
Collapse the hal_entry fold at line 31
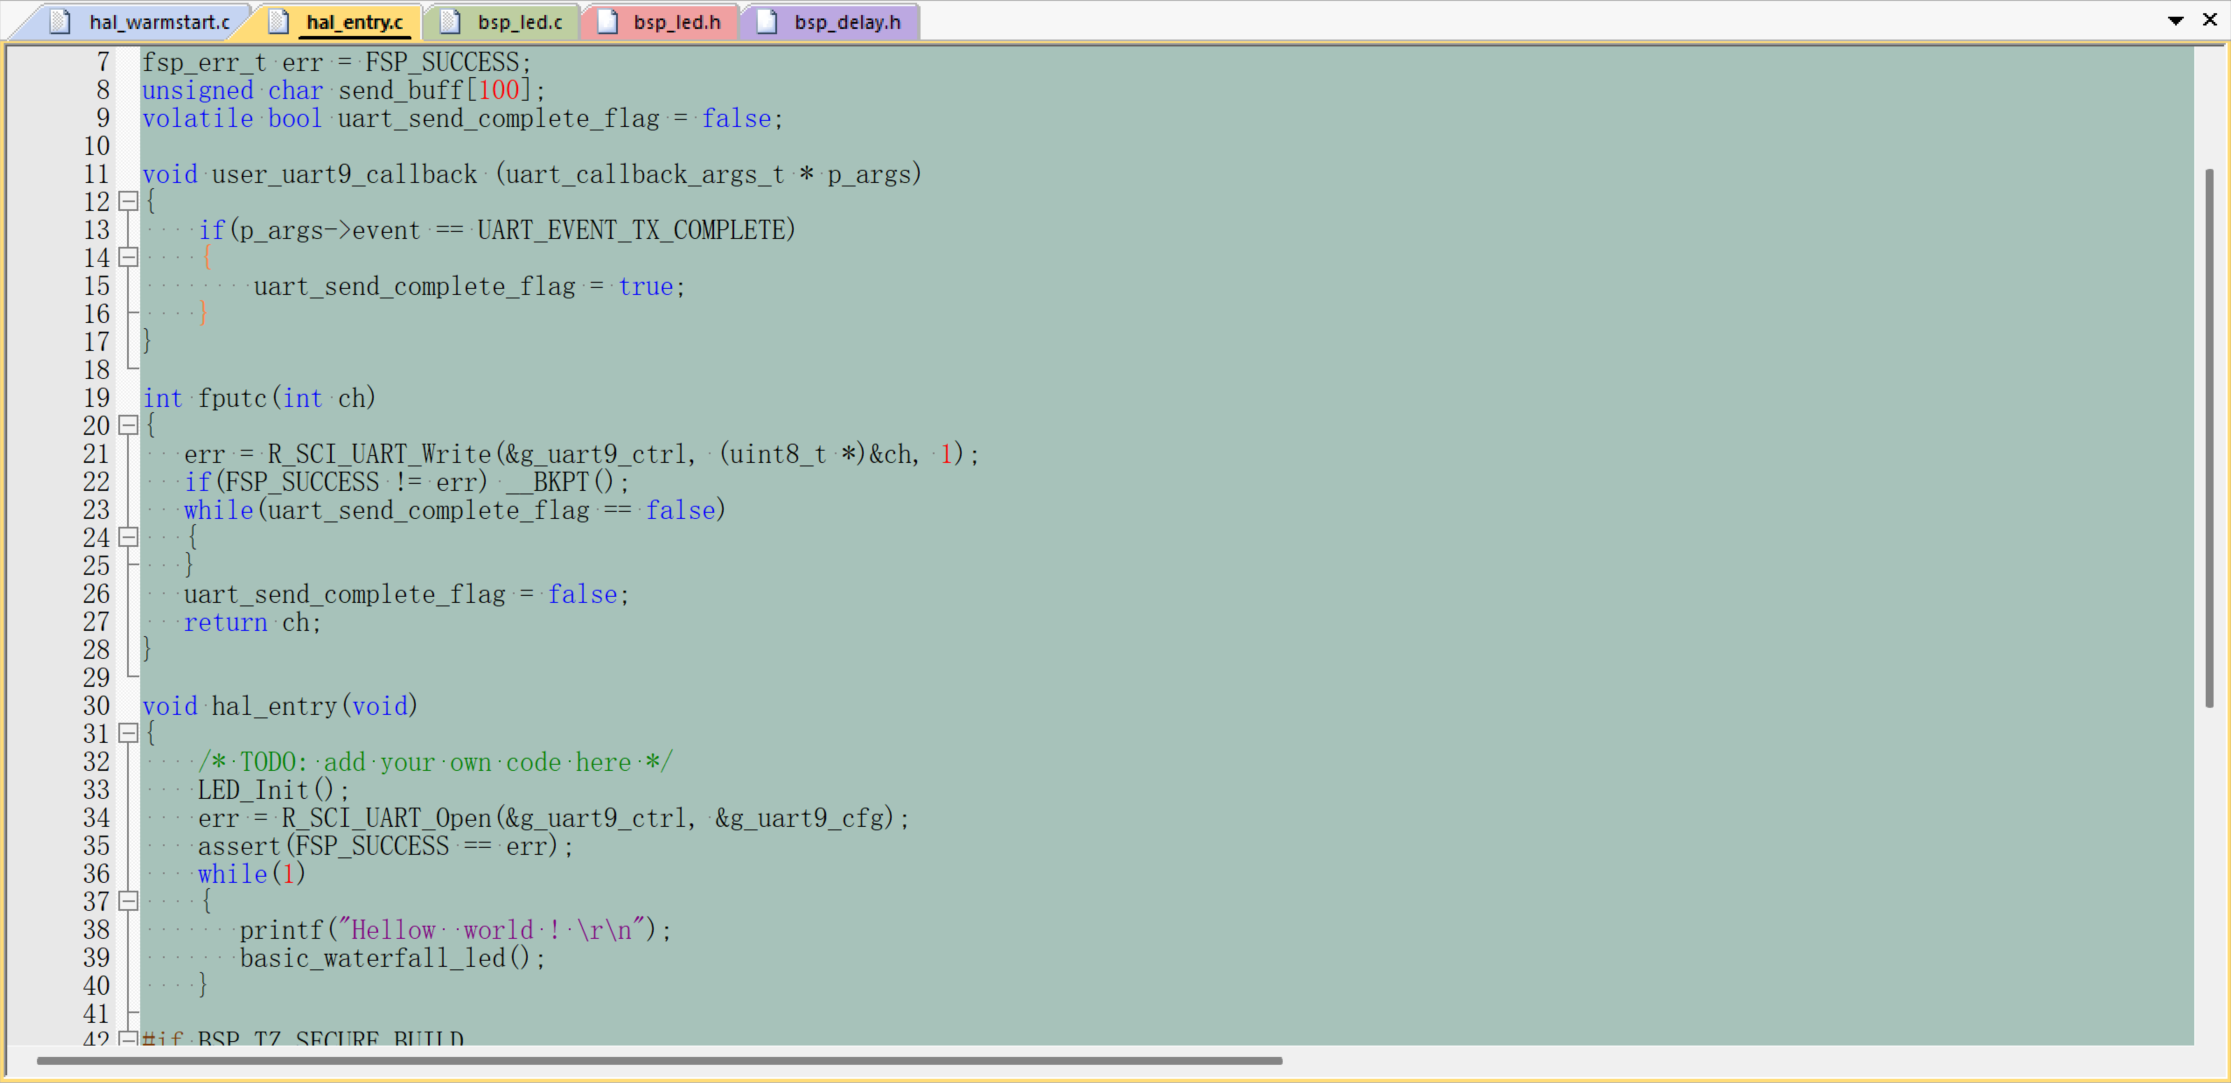(x=128, y=734)
